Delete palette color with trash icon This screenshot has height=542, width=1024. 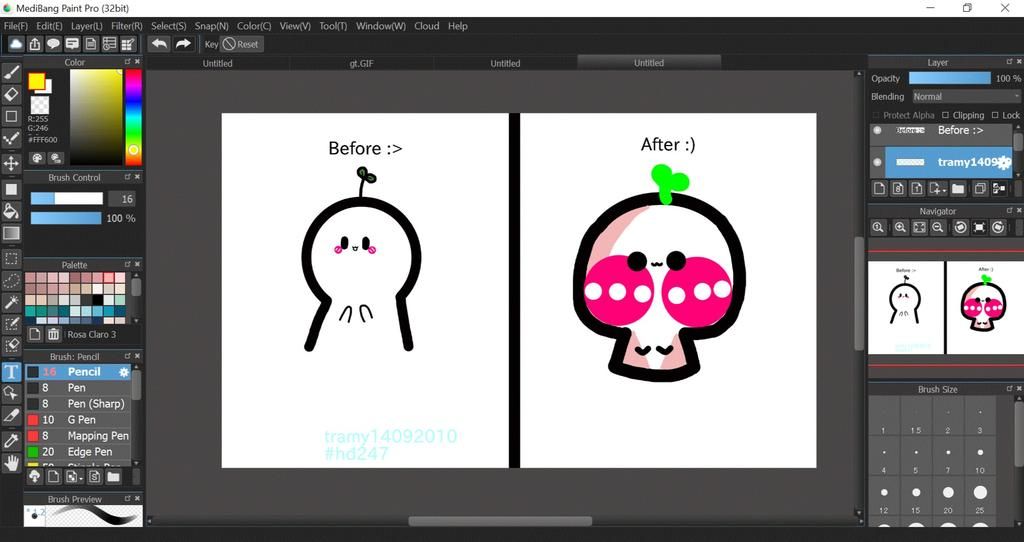(54, 334)
